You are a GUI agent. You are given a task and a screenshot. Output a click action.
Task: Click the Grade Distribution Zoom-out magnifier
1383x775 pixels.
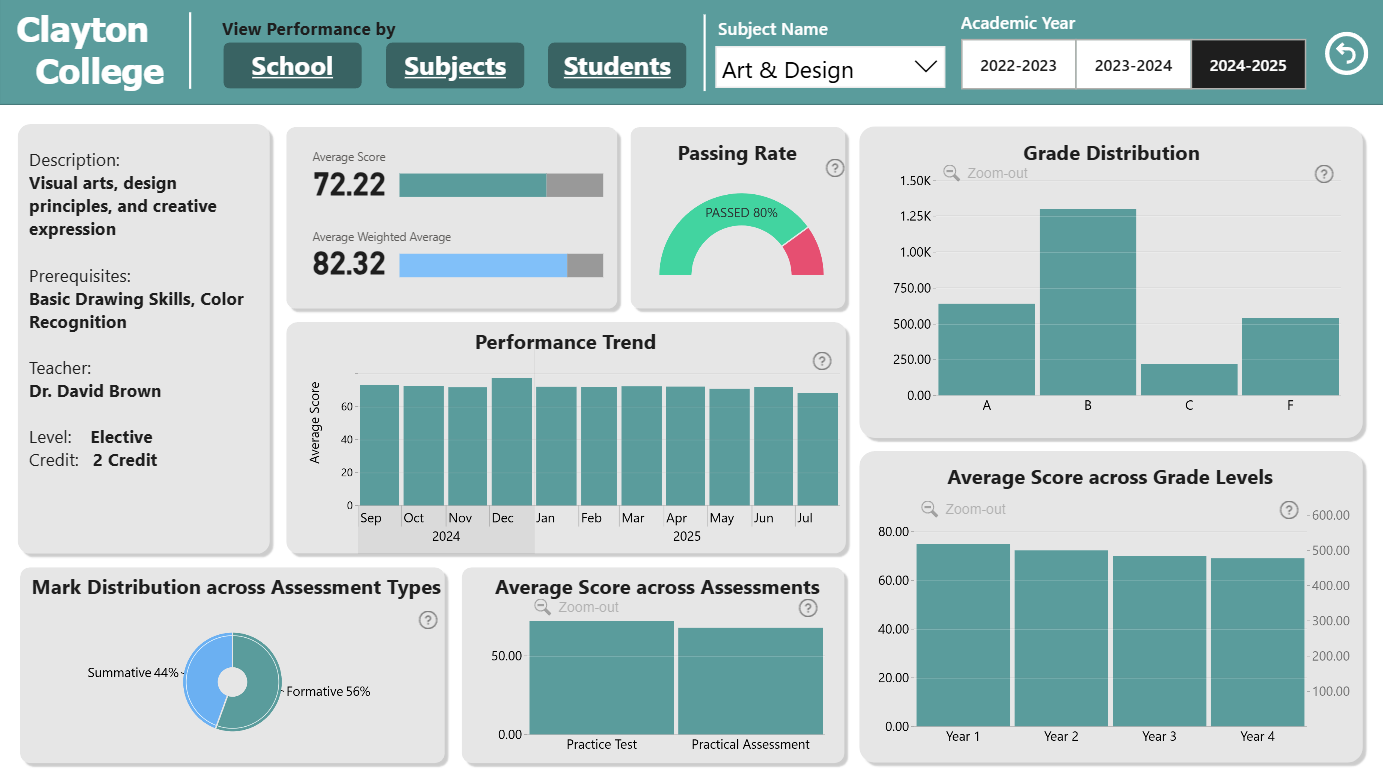point(952,173)
